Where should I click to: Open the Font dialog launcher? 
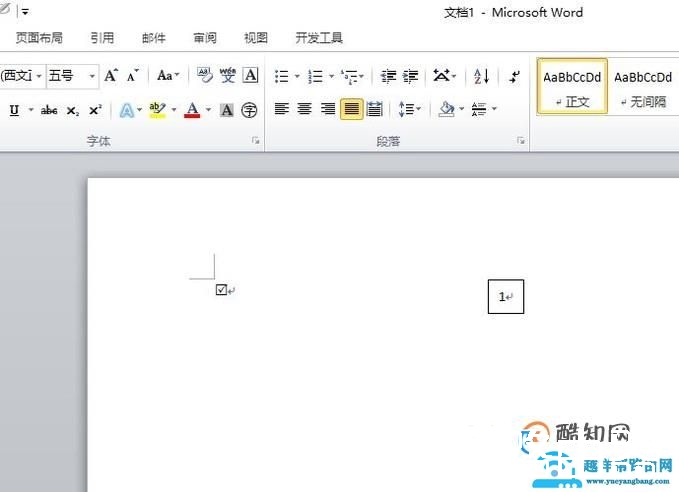coord(256,140)
